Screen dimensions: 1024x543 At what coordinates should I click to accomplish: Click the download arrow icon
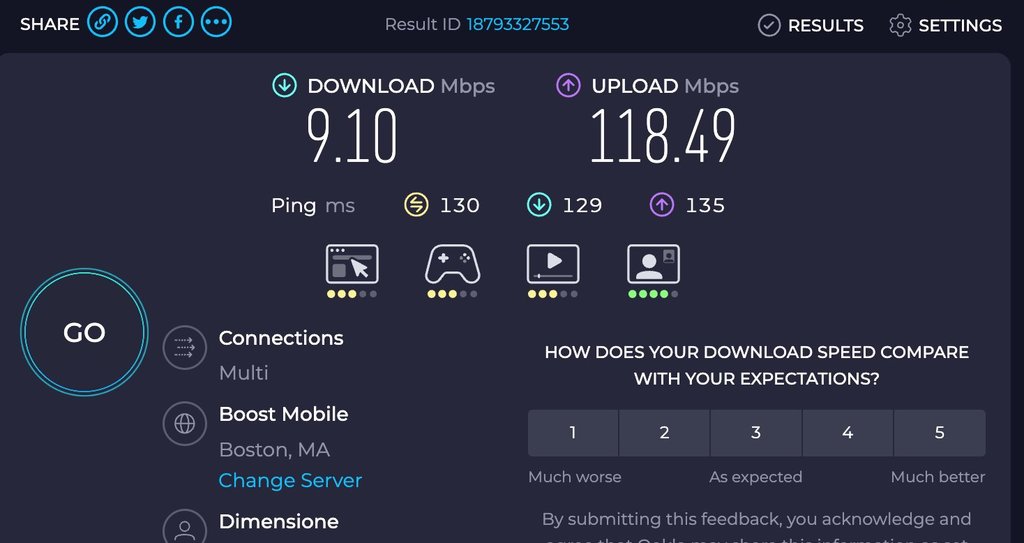pyautogui.click(x=284, y=86)
